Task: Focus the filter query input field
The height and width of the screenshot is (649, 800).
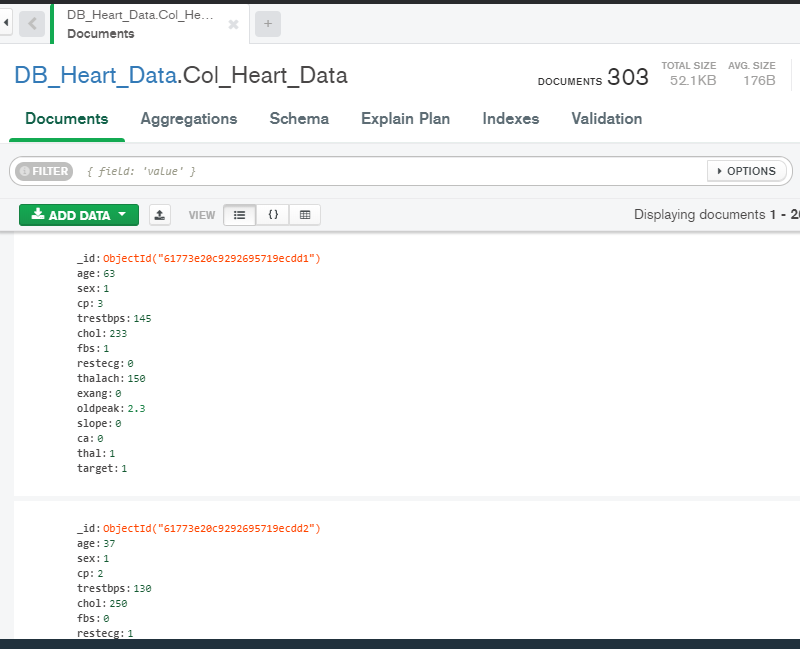Action: coord(393,171)
